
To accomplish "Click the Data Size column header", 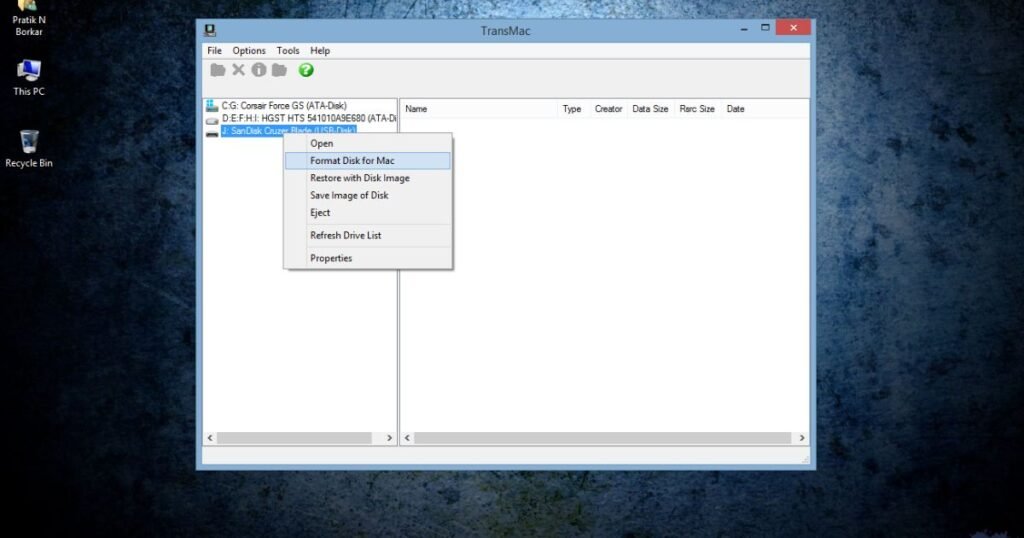I will (x=650, y=109).
